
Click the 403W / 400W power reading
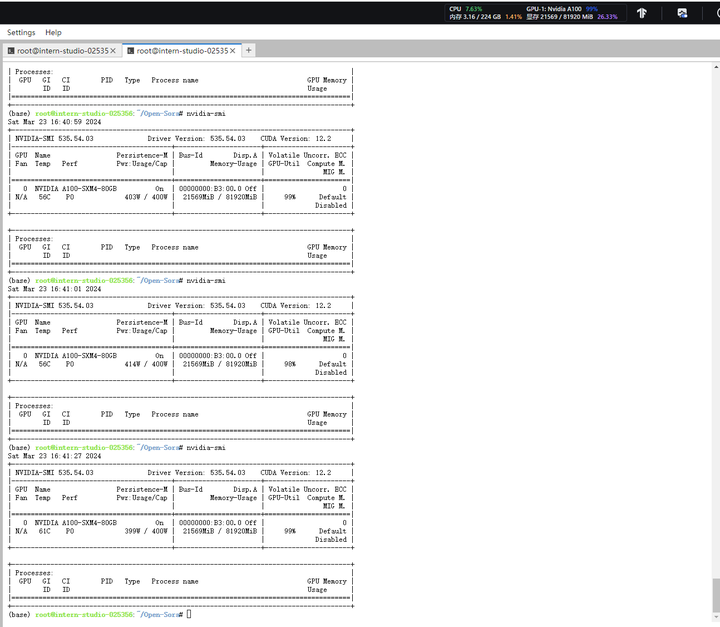146,197
